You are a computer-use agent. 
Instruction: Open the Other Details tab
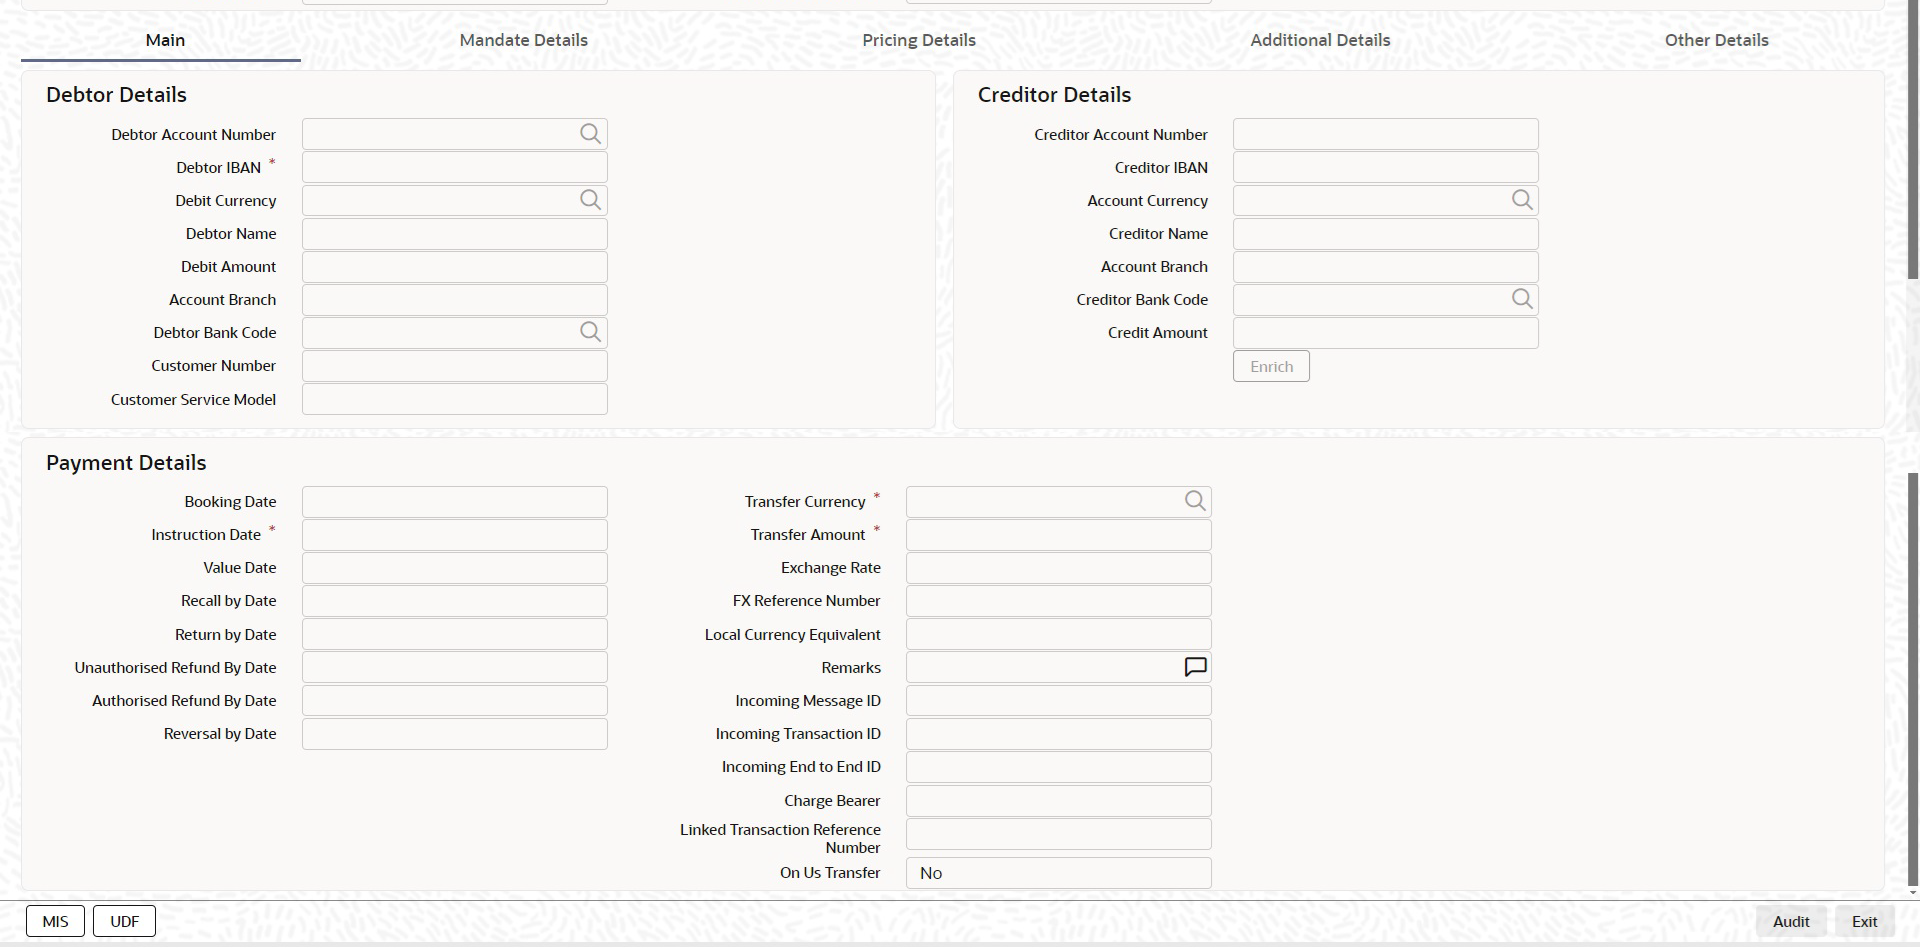click(1716, 40)
